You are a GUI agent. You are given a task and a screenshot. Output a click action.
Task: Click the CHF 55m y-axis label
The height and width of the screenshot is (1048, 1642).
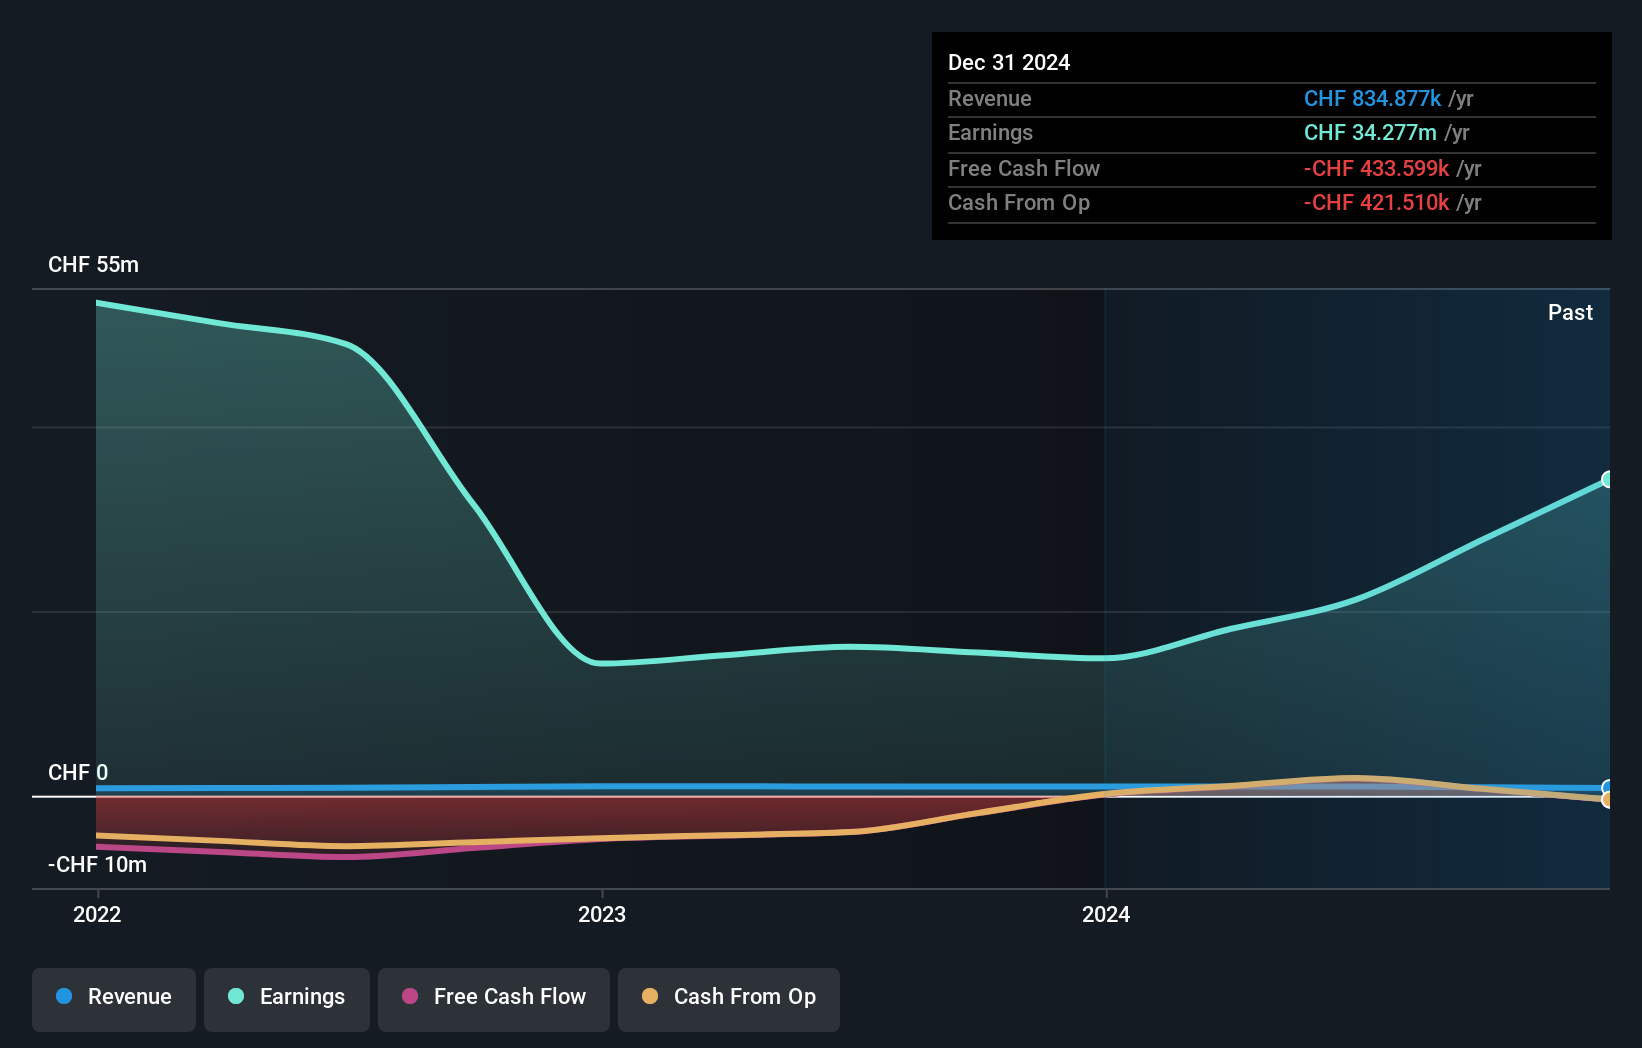click(93, 265)
